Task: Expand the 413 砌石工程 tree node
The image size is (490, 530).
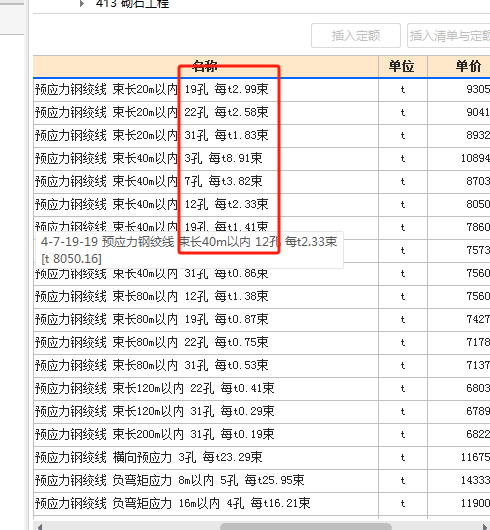Action: (x=82, y=4)
